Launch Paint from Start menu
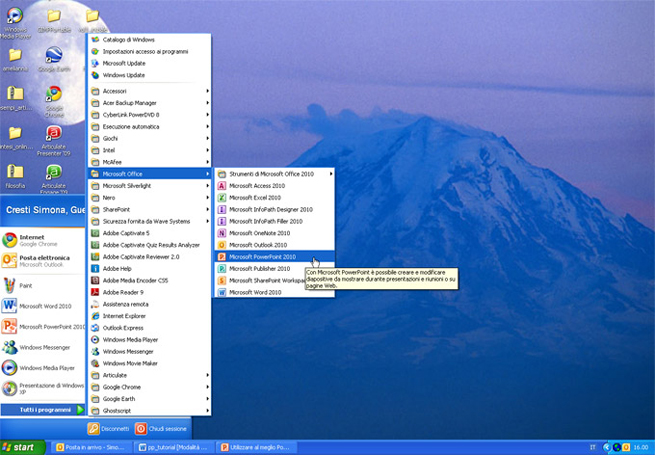655x455 pixels. [x=43, y=285]
